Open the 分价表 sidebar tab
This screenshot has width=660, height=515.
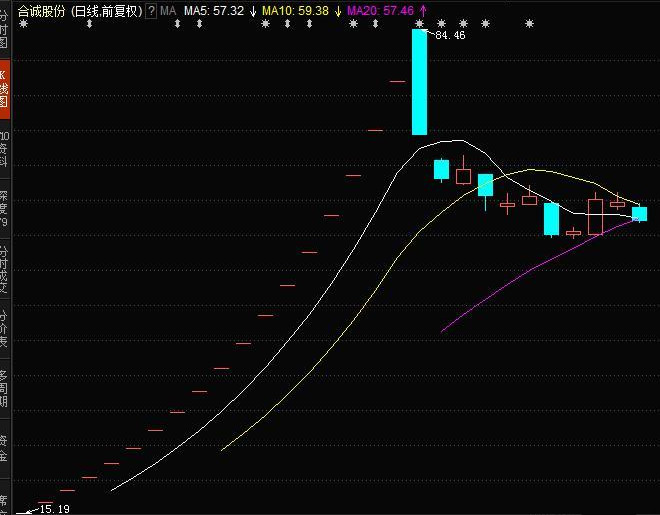(x=5, y=328)
